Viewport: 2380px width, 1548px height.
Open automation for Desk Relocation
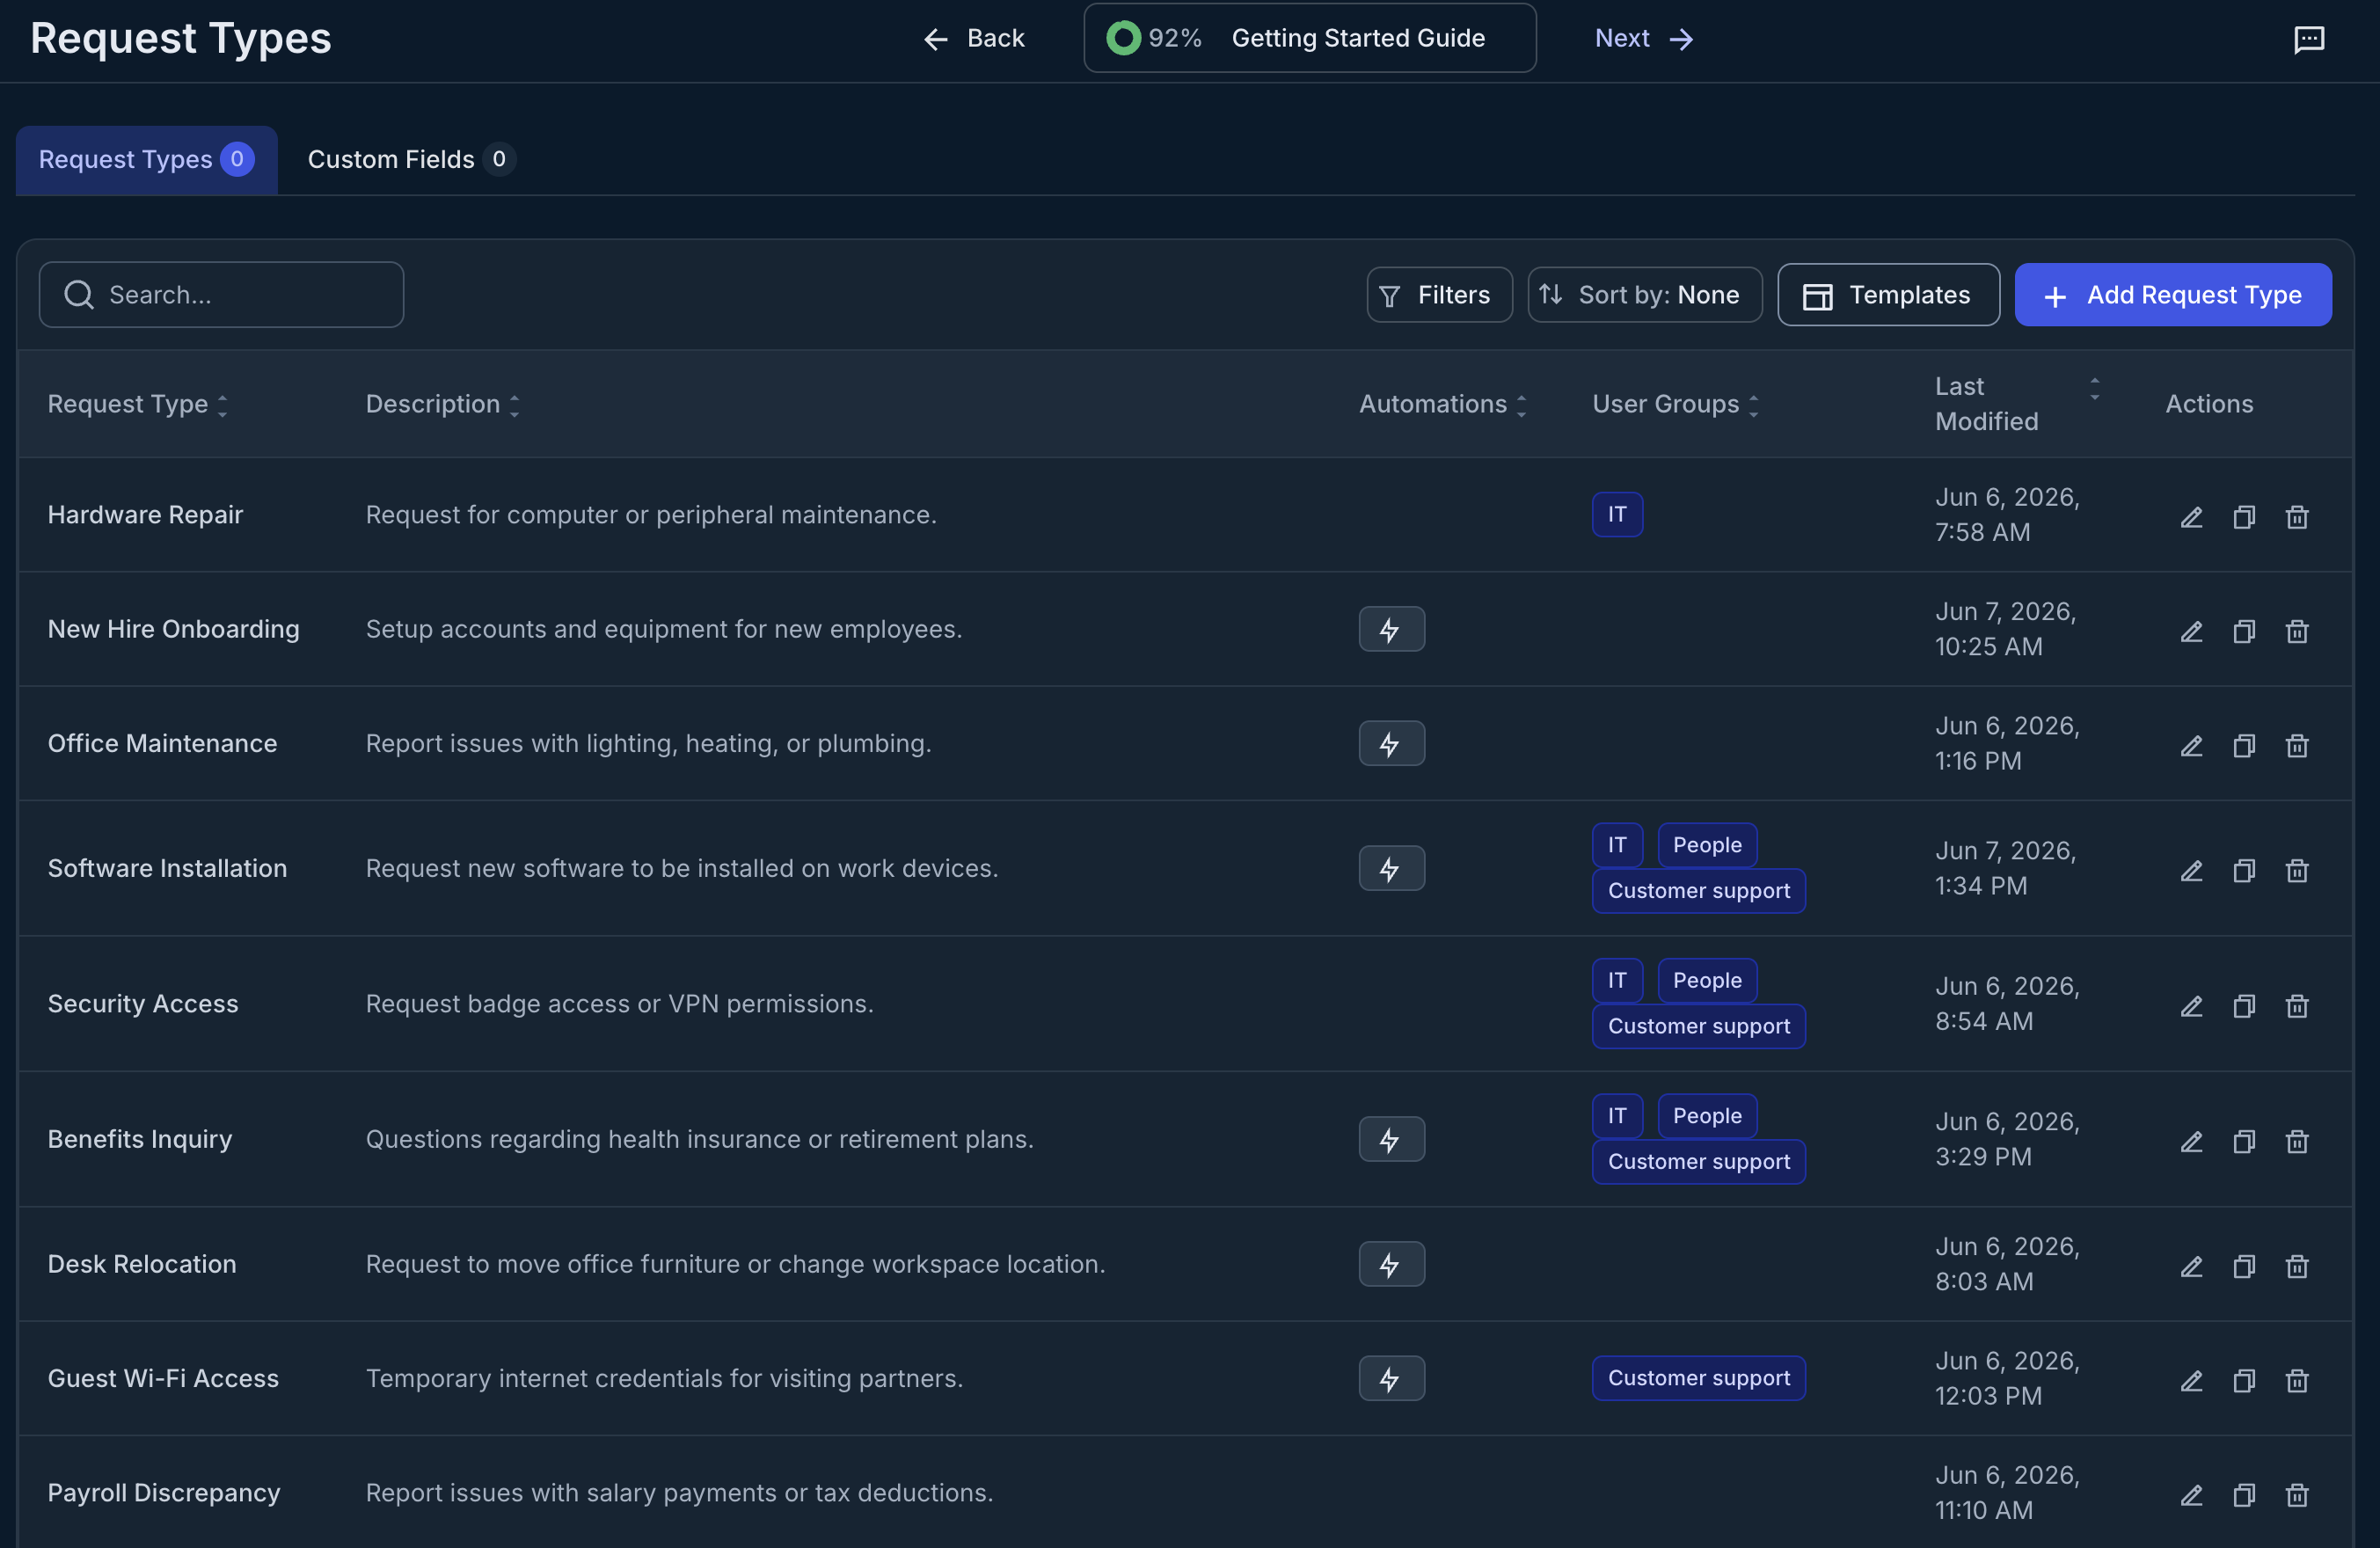[1391, 1264]
